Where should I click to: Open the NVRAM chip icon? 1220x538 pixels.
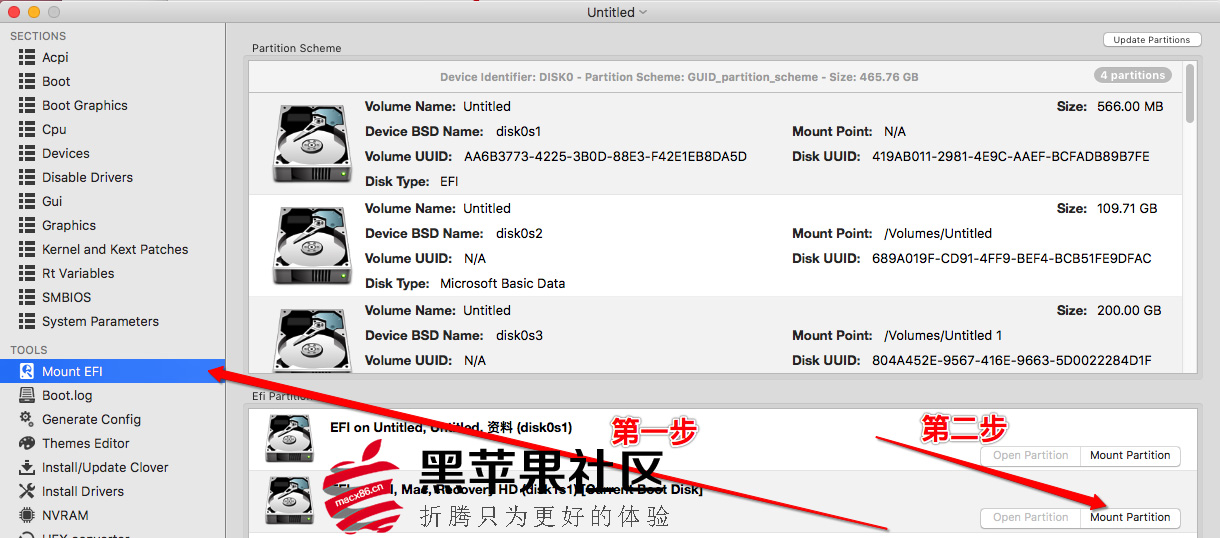coord(27,515)
